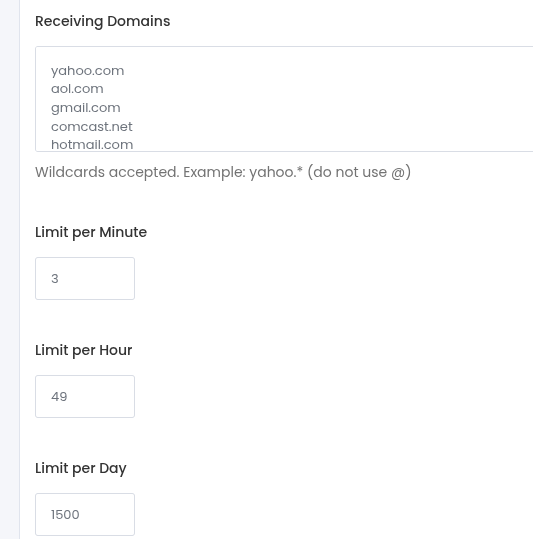The width and height of the screenshot is (533, 539).
Task: Click the hotmail.com entry at list bottom
Action: [92, 145]
